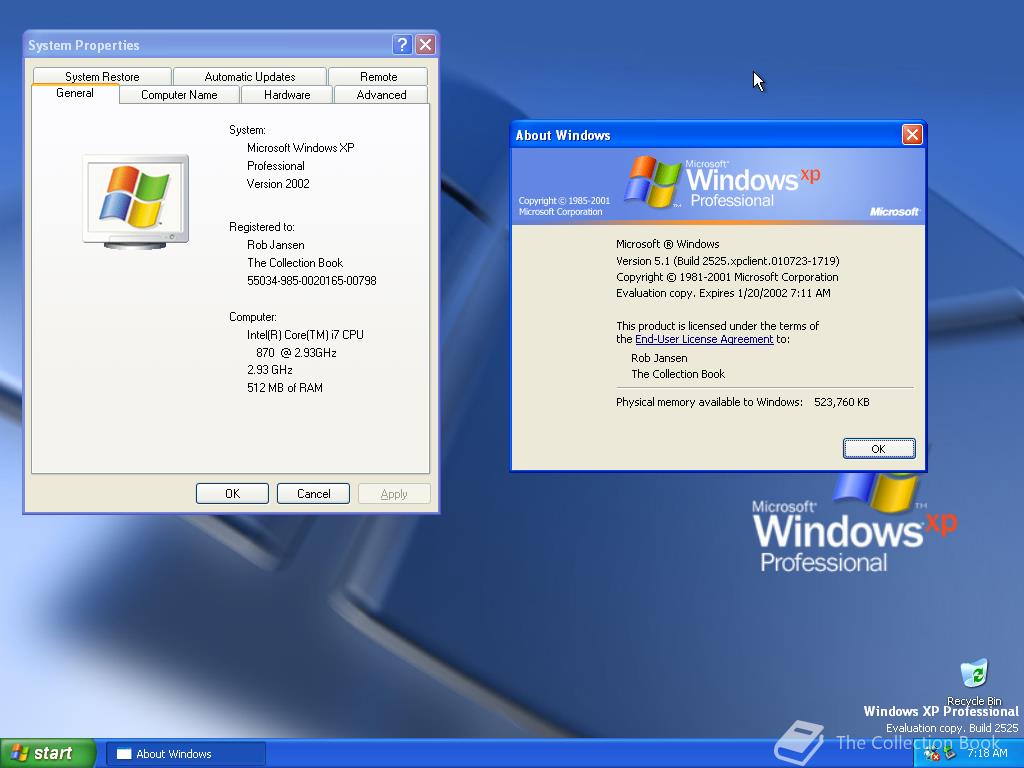Open the End-User License Agreement link
1024x768 pixels.
click(704, 339)
